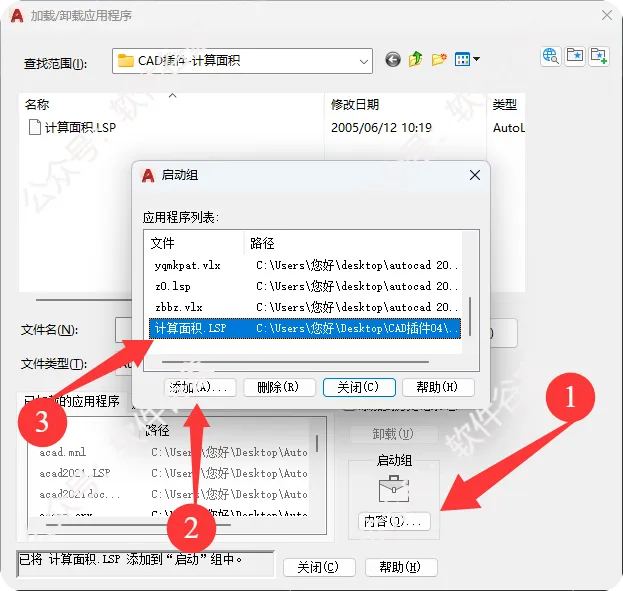623x591 pixels.
Task: Click the 路径 column header in the startup list
Action: click(x=262, y=243)
